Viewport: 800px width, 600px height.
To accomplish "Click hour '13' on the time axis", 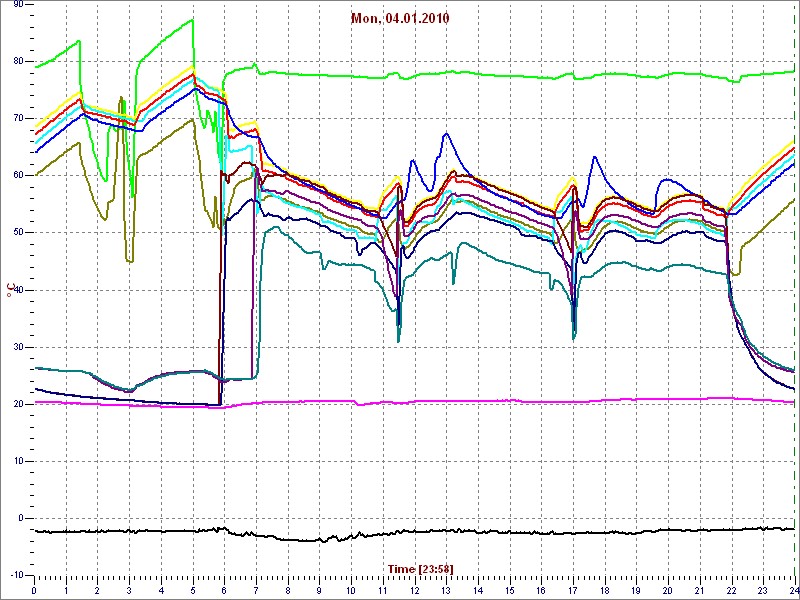I will pos(446,589).
